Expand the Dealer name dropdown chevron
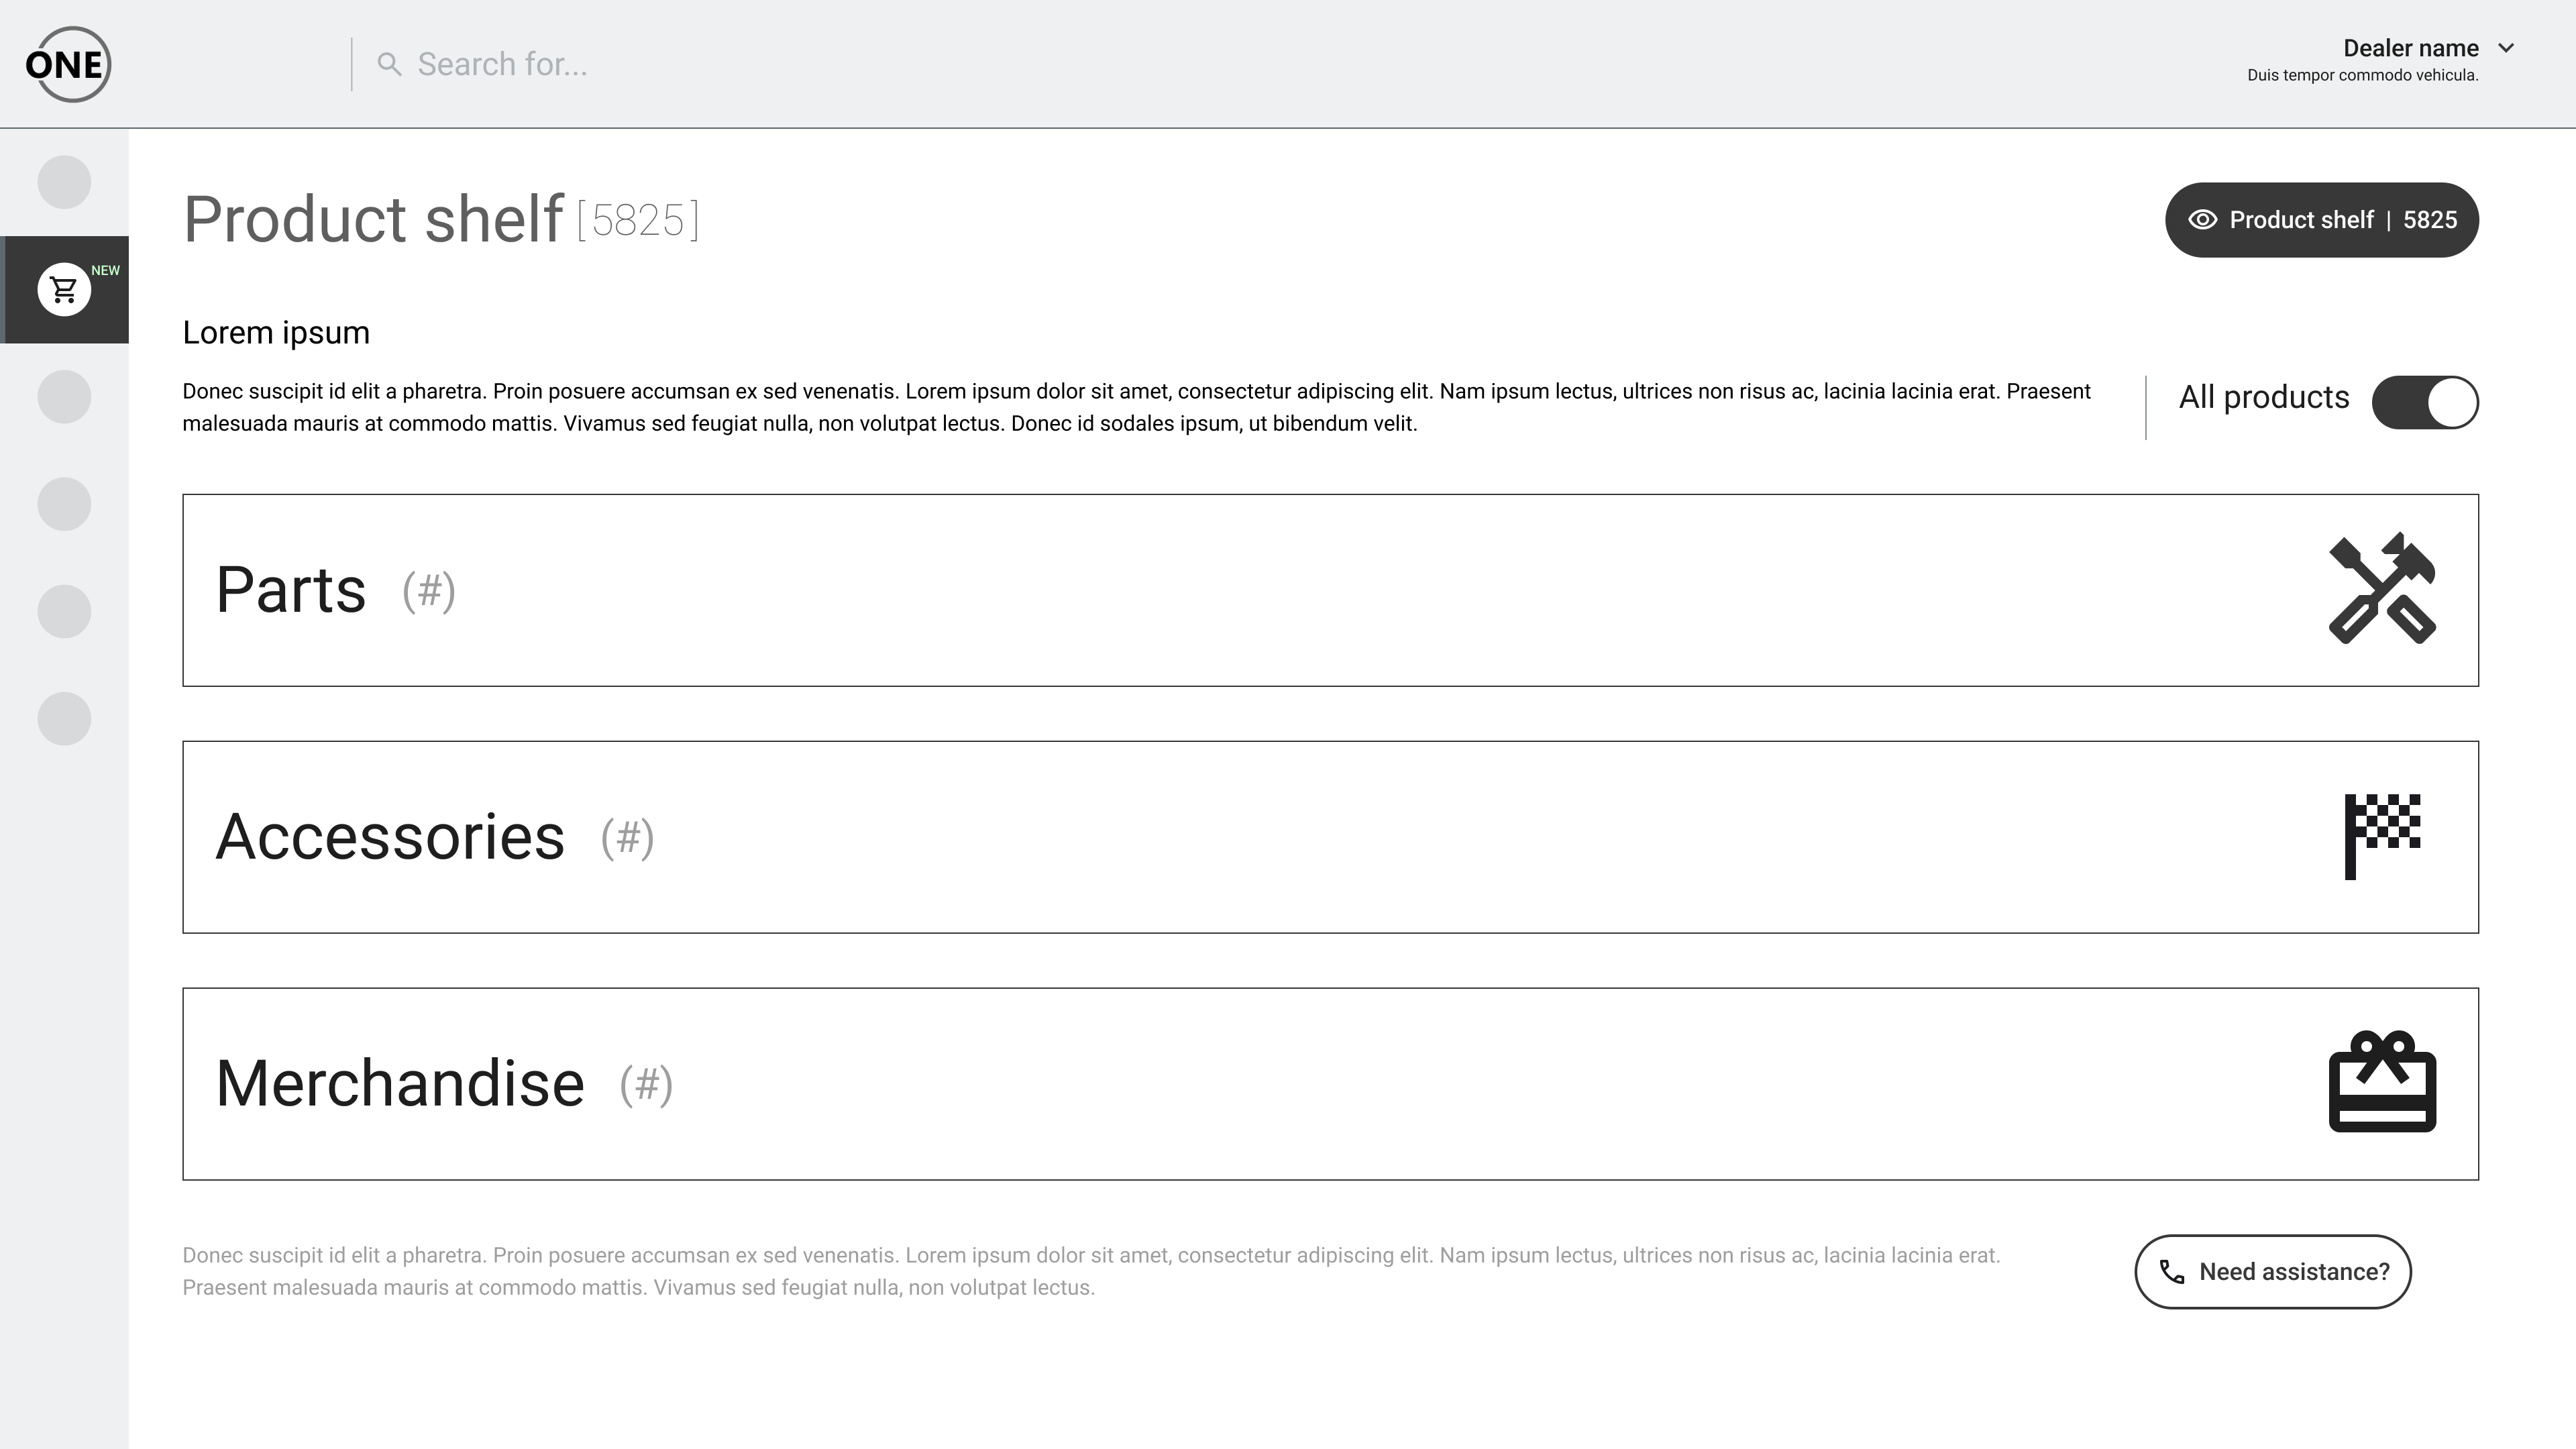The width and height of the screenshot is (2576, 1449). pos(2506,48)
